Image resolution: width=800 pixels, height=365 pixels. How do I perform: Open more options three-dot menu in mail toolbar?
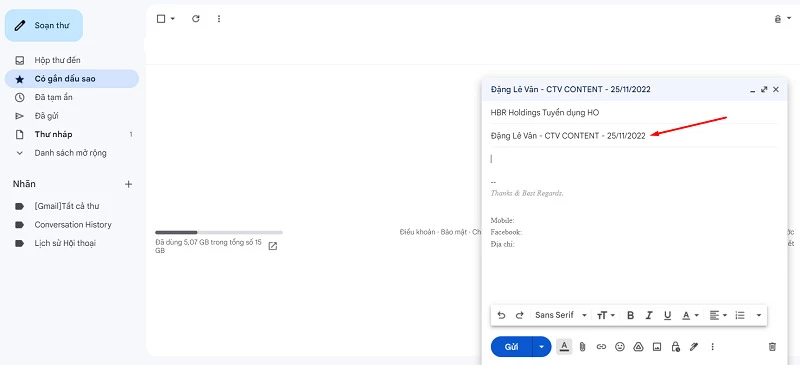click(219, 19)
